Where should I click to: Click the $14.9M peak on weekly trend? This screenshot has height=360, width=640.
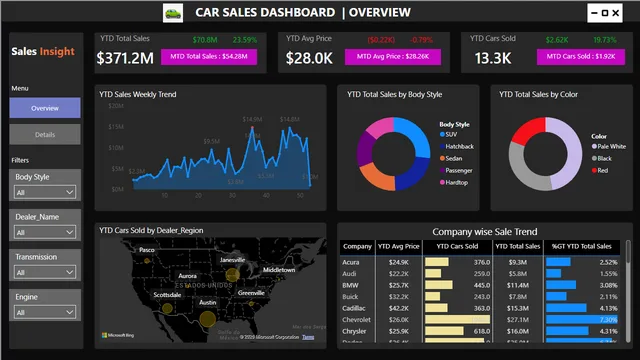click(x=252, y=127)
